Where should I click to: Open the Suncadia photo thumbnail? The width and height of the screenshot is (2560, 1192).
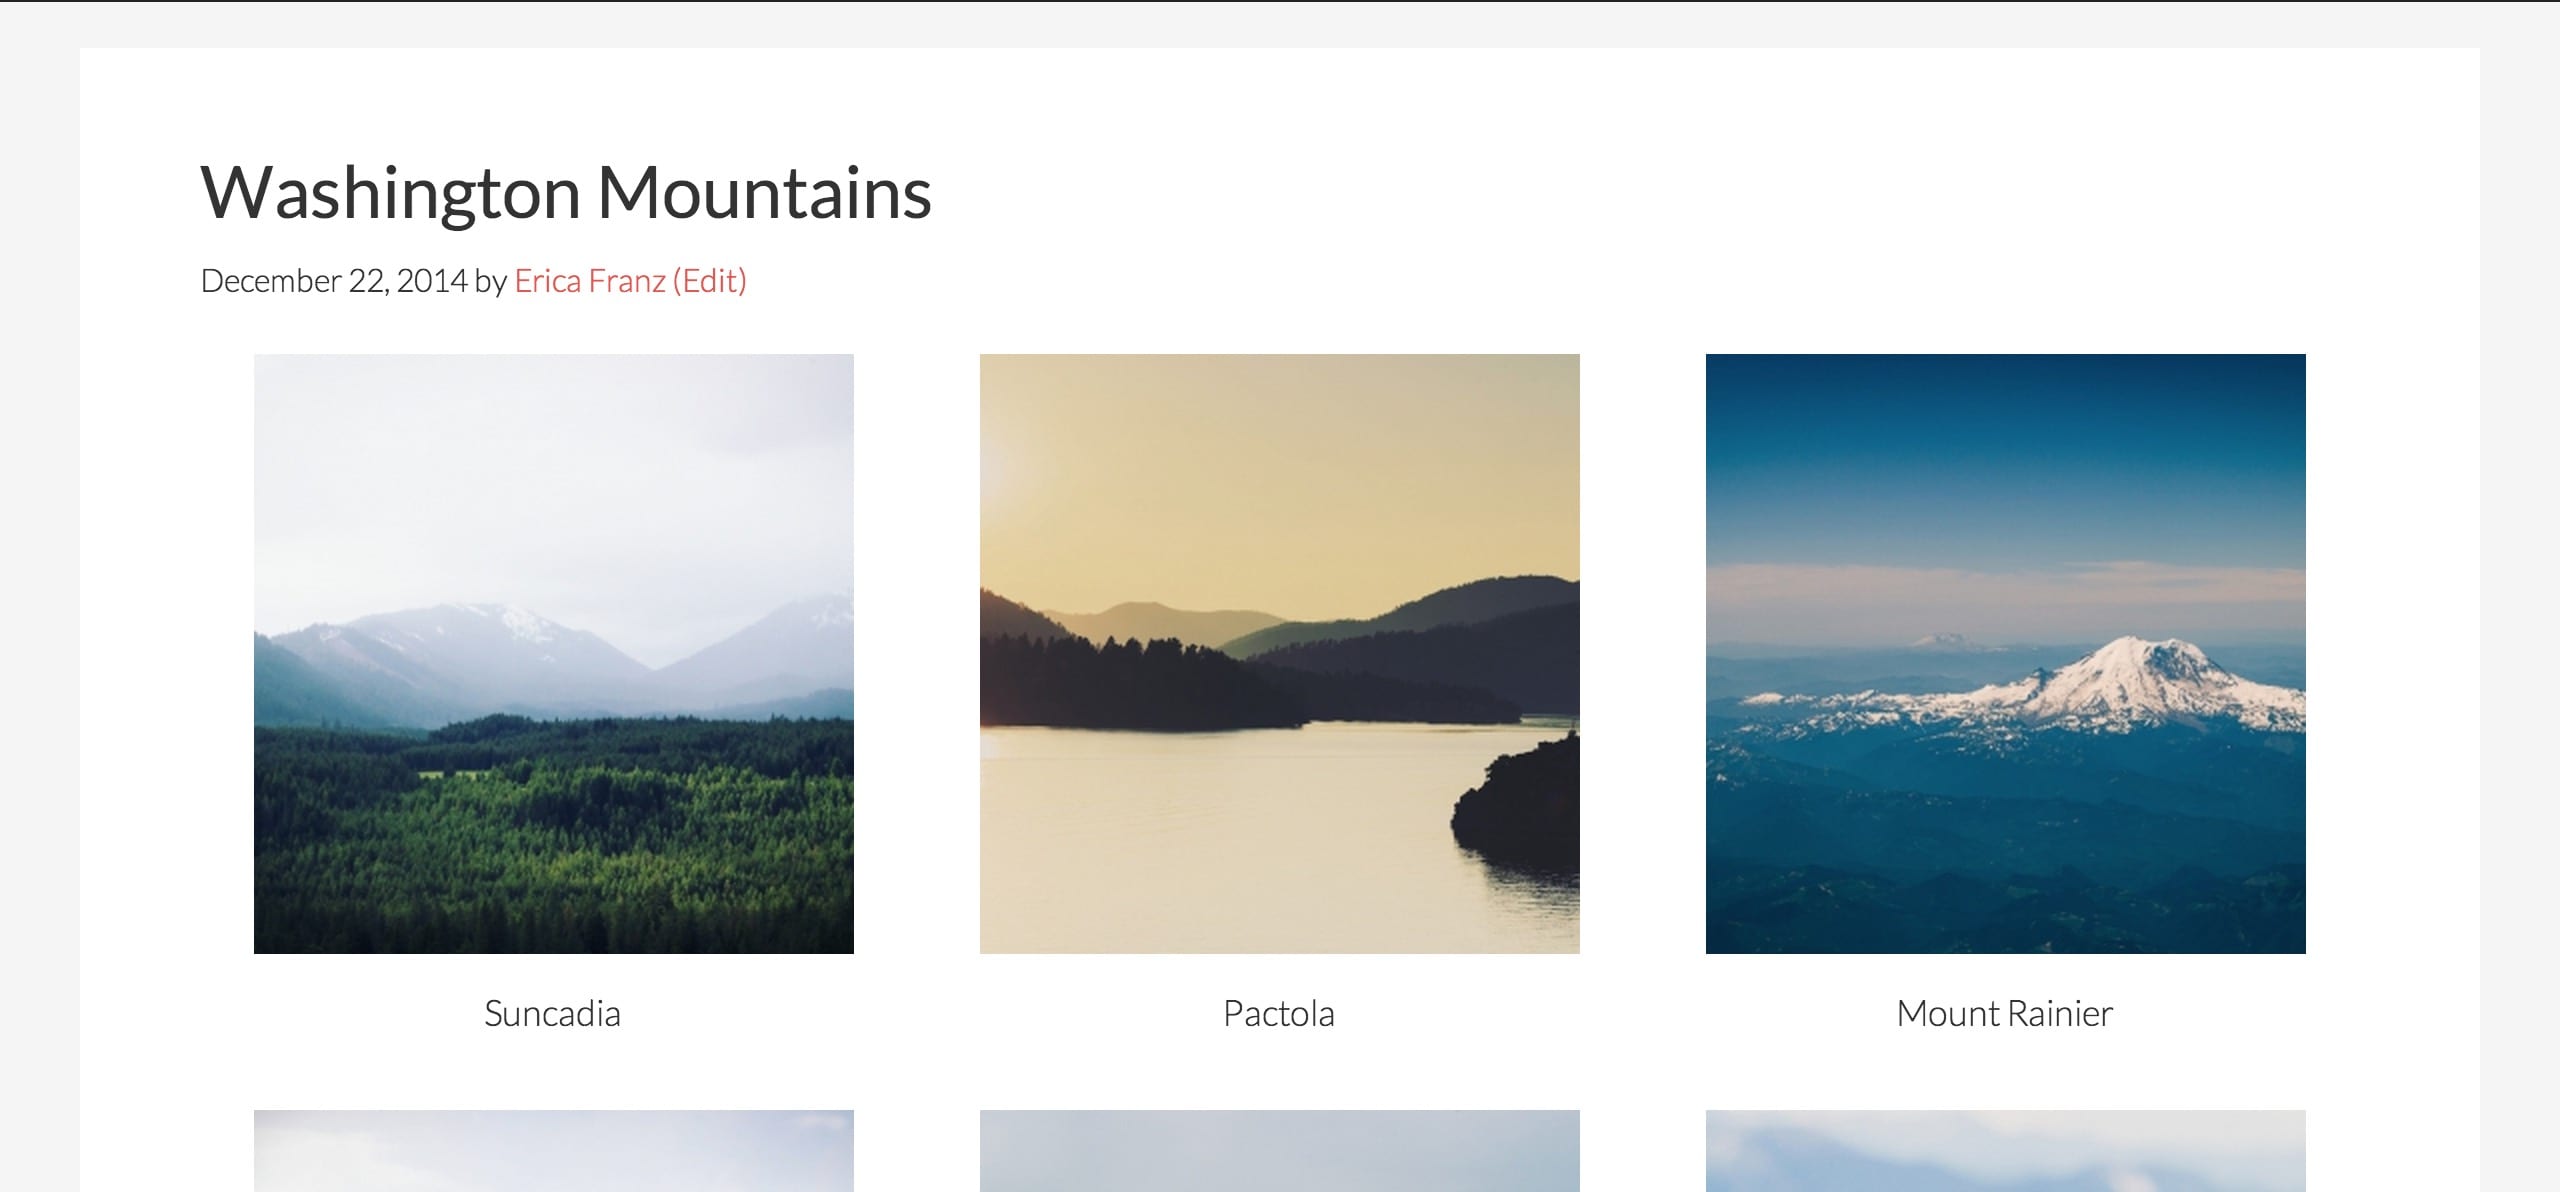pos(553,653)
